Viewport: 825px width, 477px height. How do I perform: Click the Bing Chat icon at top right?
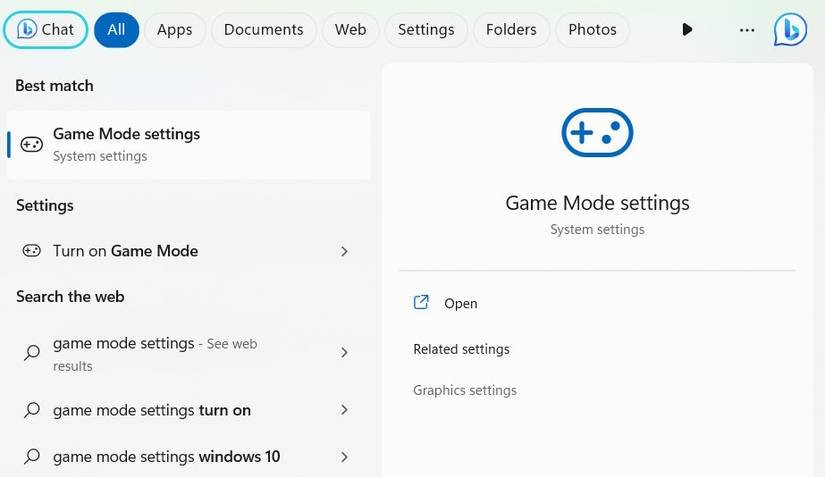click(x=790, y=30)
